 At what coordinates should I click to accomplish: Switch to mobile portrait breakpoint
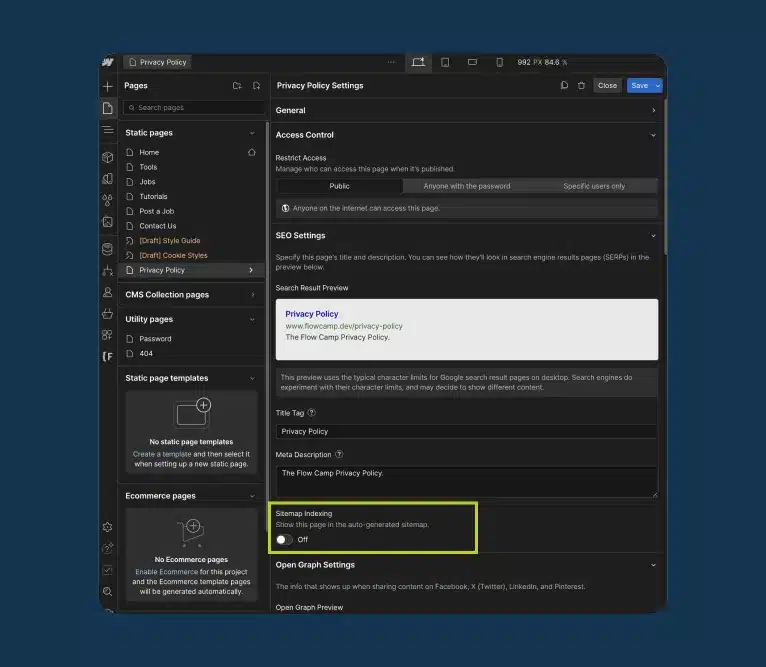tap(500, 62)
